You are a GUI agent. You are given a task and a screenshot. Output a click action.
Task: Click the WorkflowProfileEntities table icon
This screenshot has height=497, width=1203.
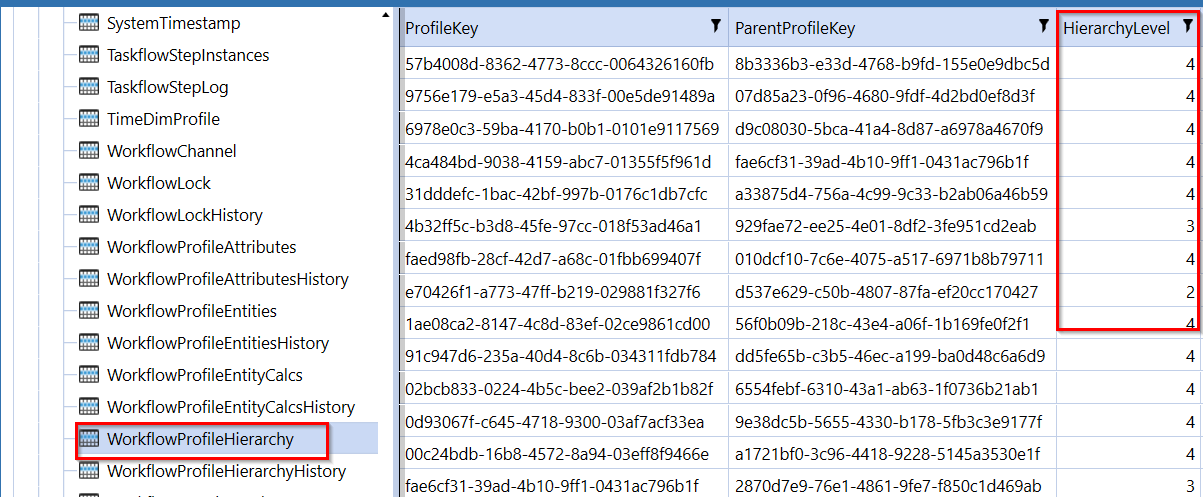(88, 311)
